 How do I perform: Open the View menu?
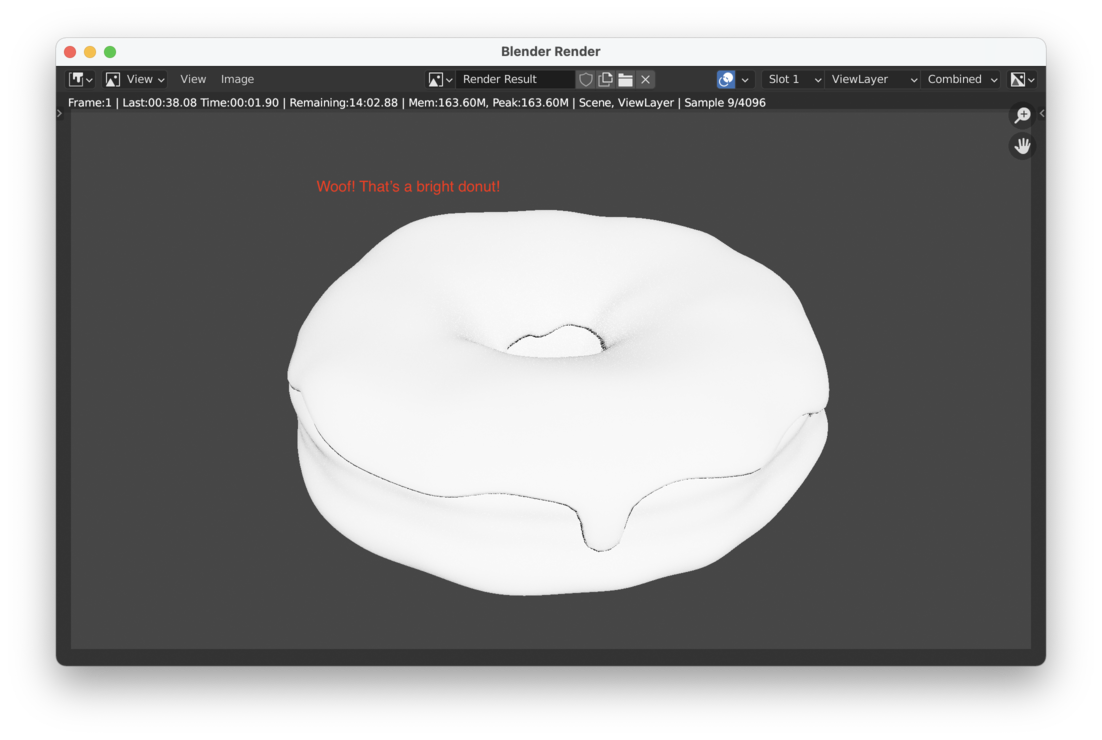pyautogui.click(x=193, y=79)
